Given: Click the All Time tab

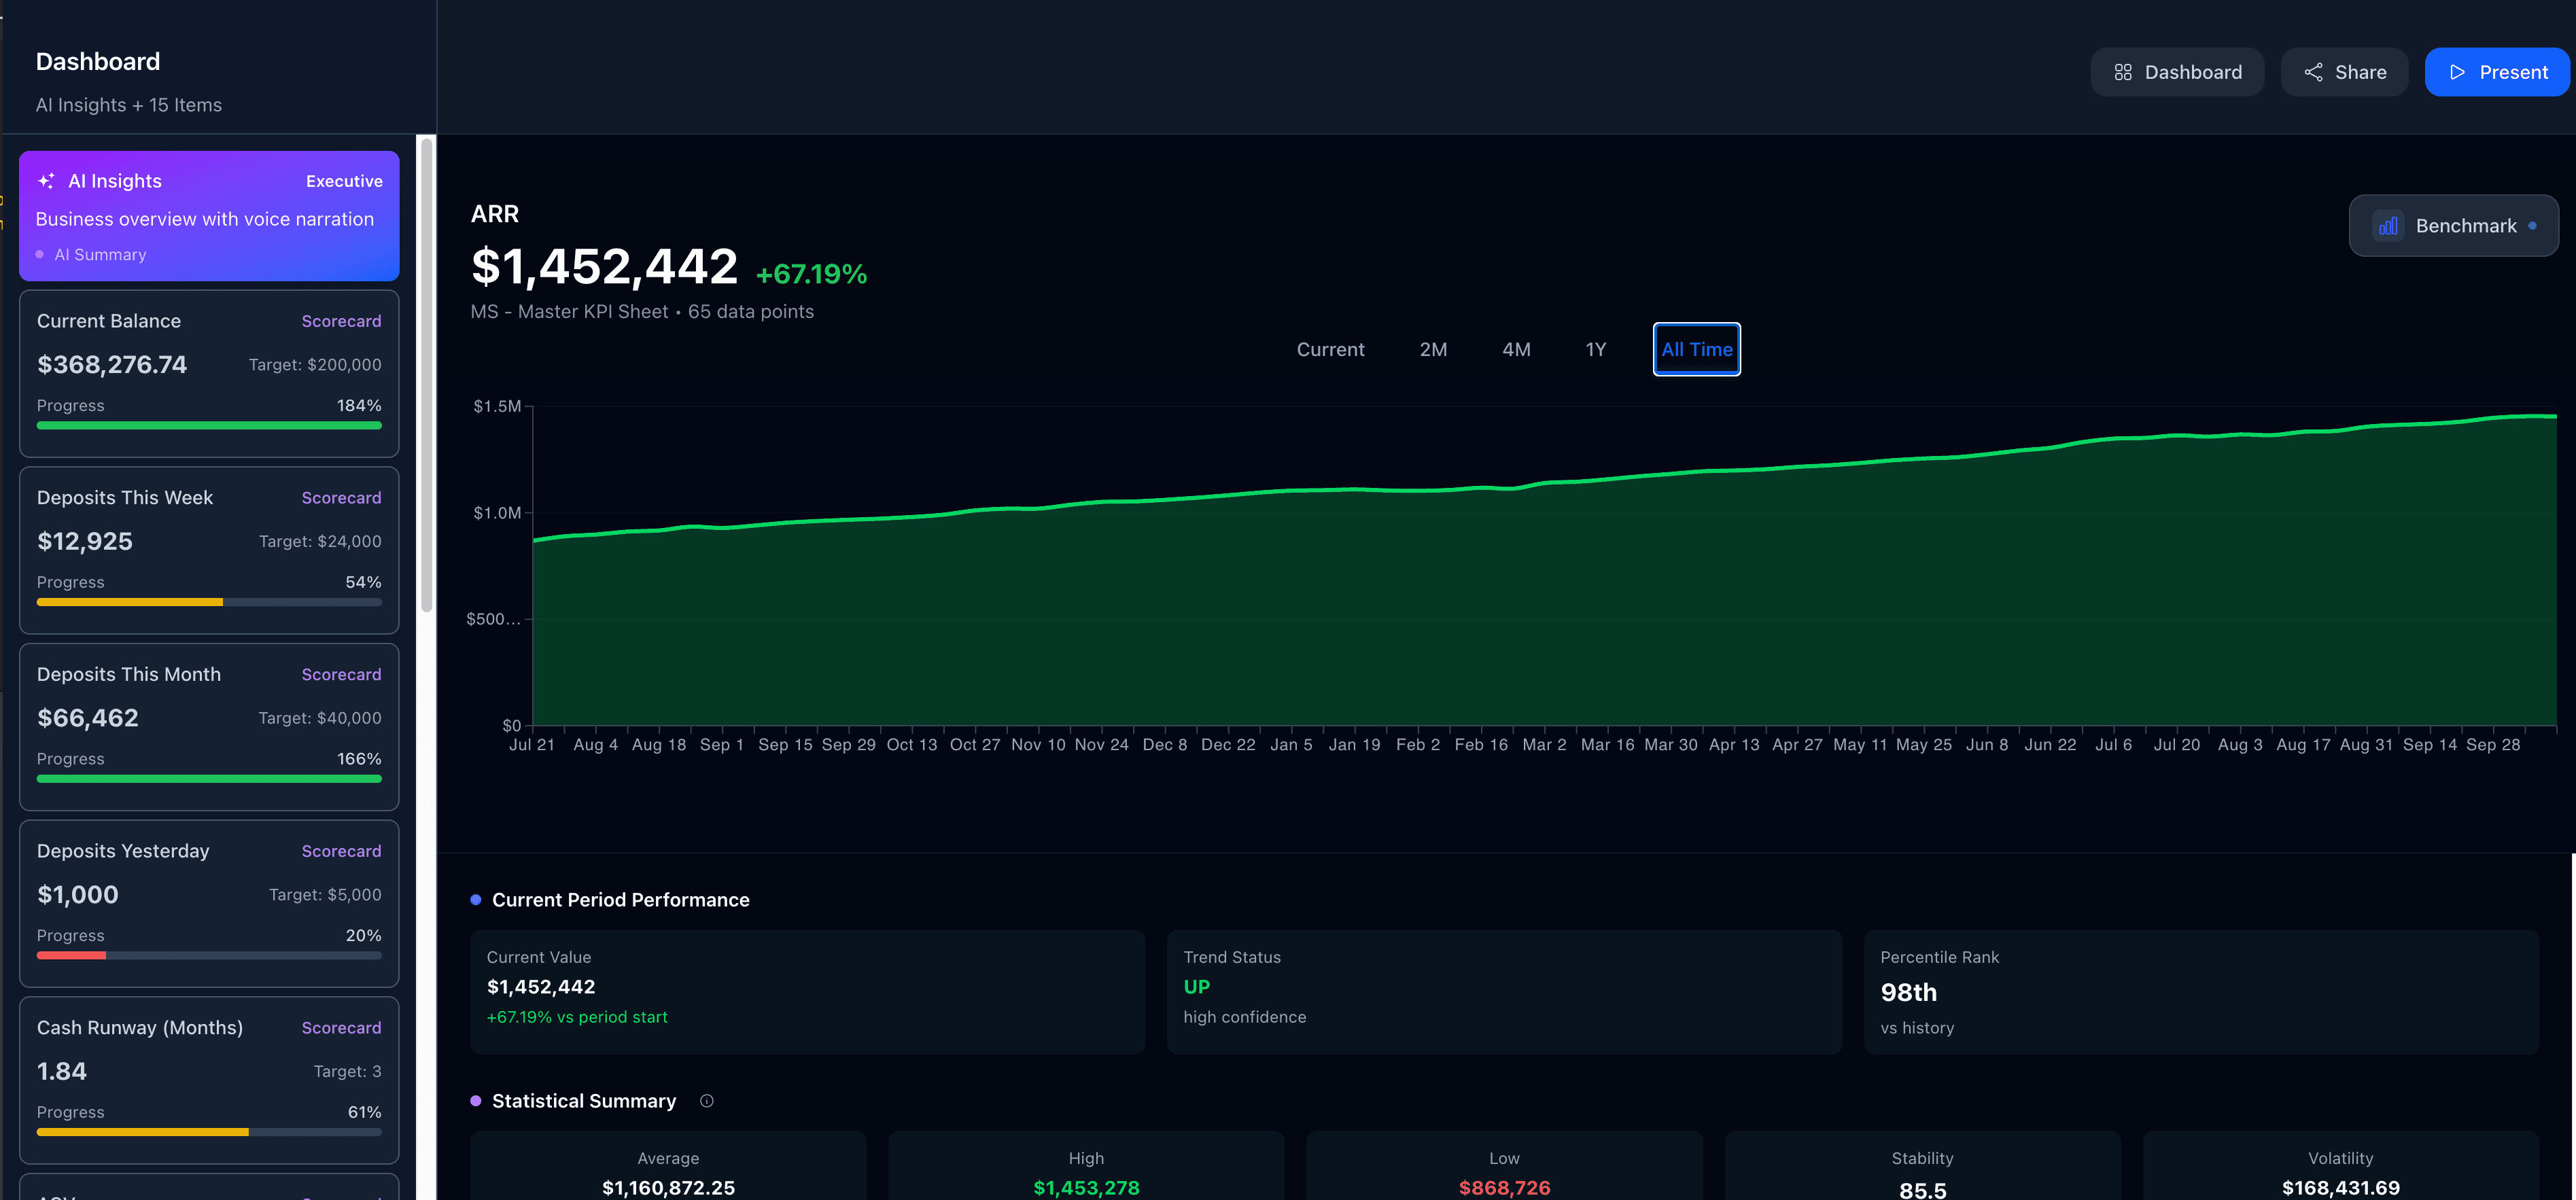Looking at the screenshot, I should point(1697,349).
